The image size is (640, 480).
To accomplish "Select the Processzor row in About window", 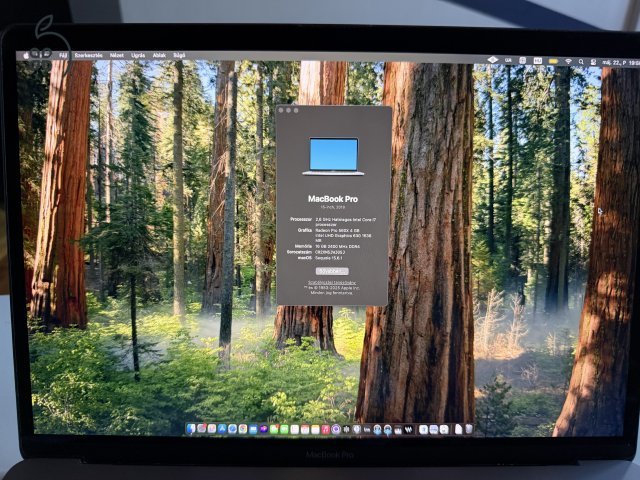I will coord(332,222).
